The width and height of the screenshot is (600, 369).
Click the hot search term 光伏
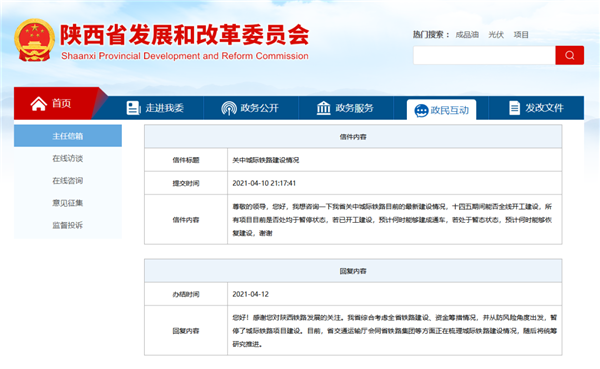coord(496,35)
